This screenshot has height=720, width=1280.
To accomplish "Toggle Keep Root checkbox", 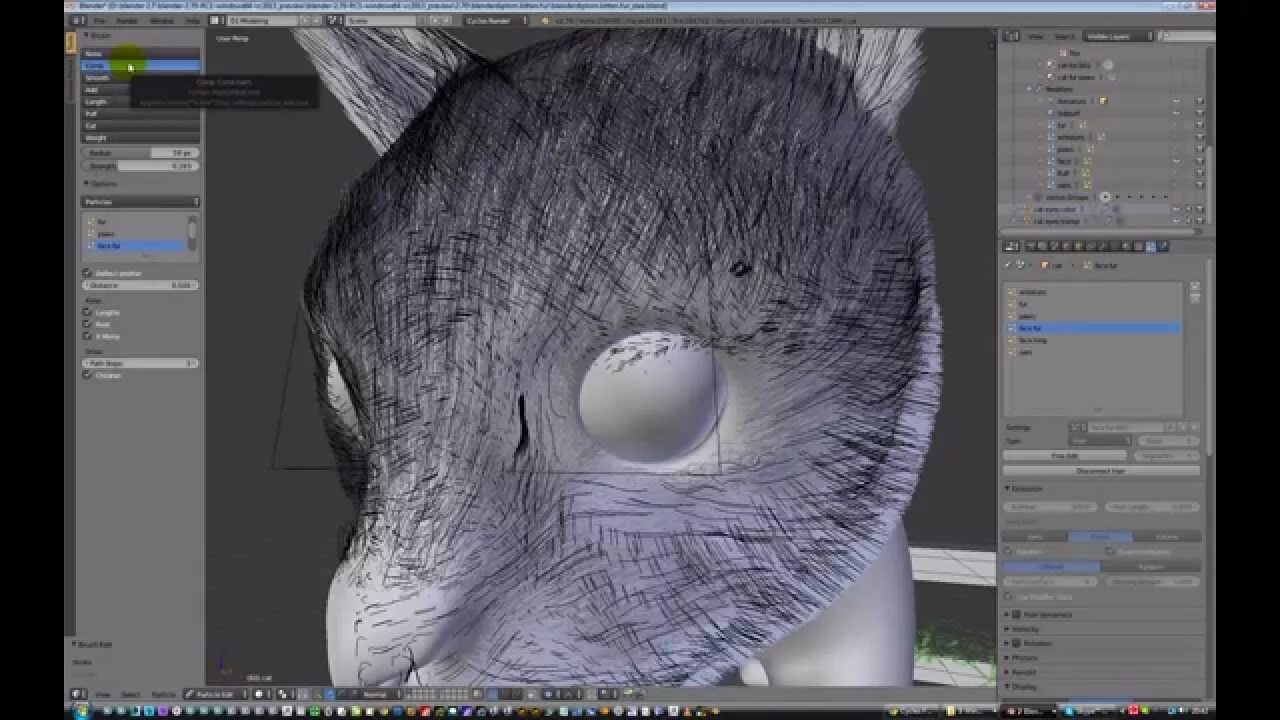I will click(87, 324).
